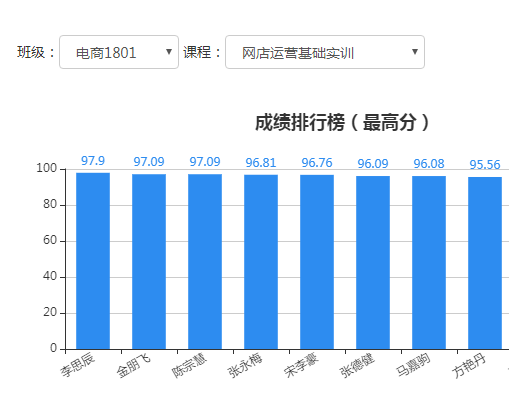Click the arrow of the 电商1801 selector
This screenshot has height=400, width=509.
pos(169,52)
